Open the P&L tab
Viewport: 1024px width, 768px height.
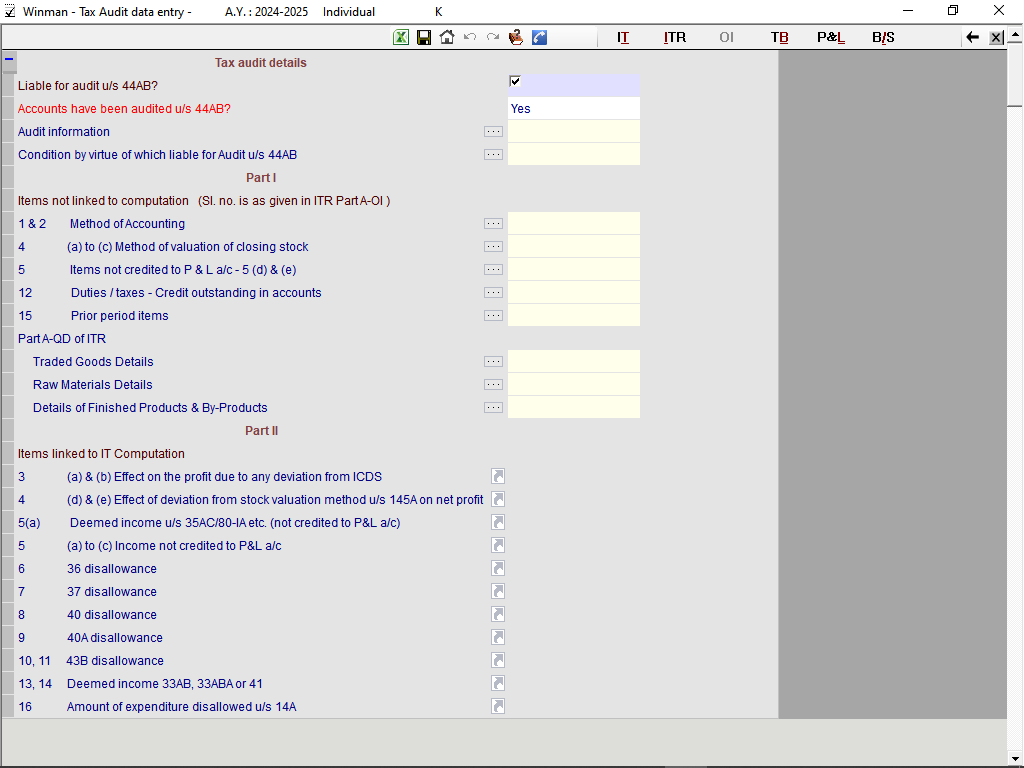tap(831, 37)
